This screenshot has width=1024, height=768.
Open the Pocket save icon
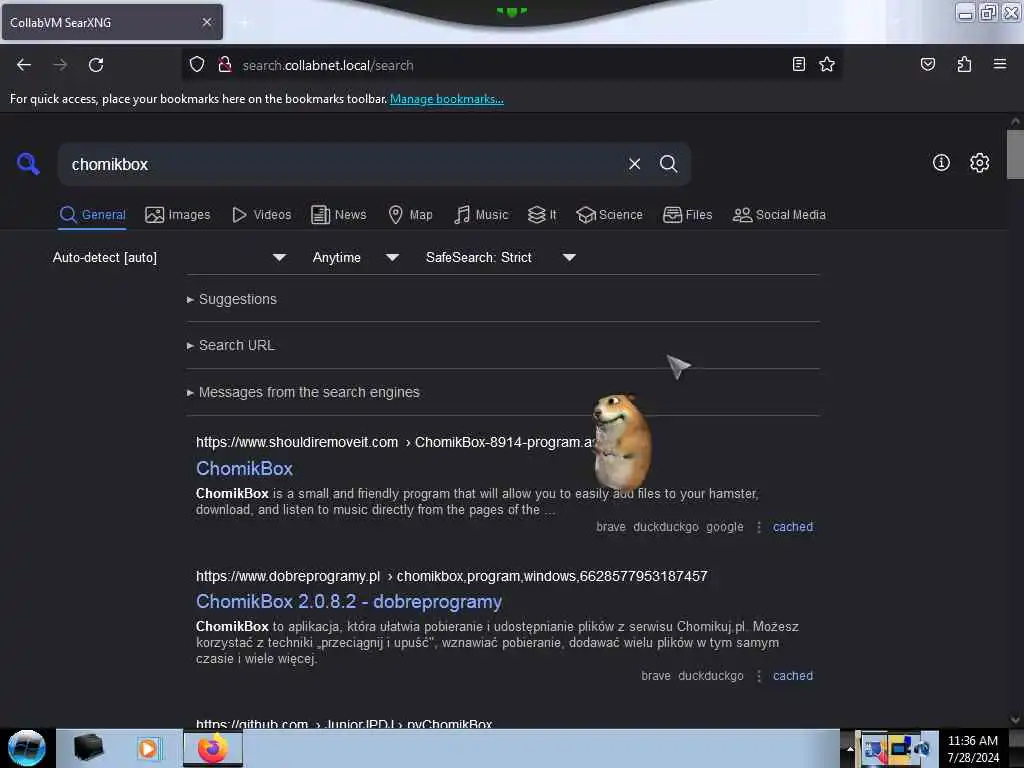click(x=927, y=64)
